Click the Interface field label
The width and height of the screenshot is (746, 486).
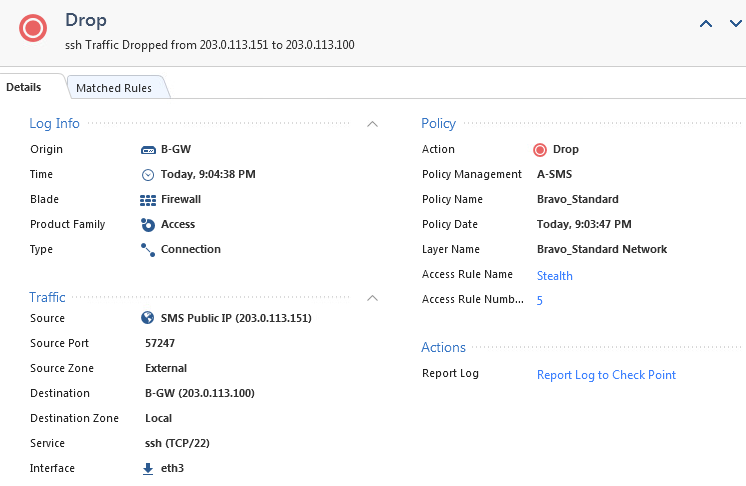click(52, 468)
